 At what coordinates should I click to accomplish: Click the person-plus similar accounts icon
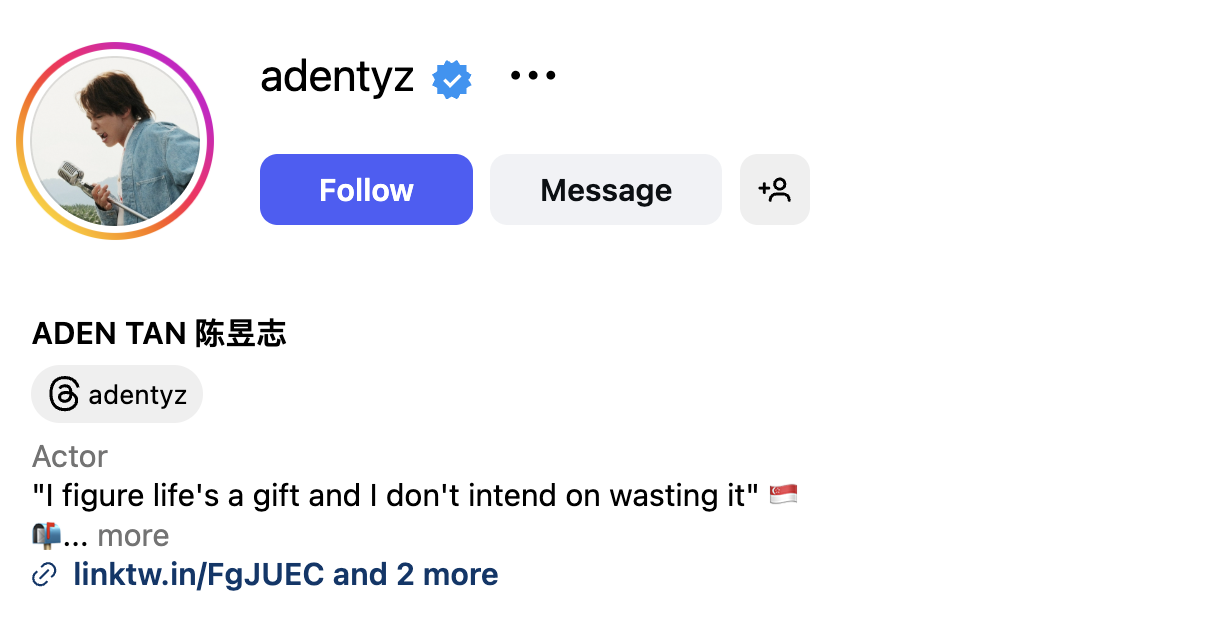[775, 189]
